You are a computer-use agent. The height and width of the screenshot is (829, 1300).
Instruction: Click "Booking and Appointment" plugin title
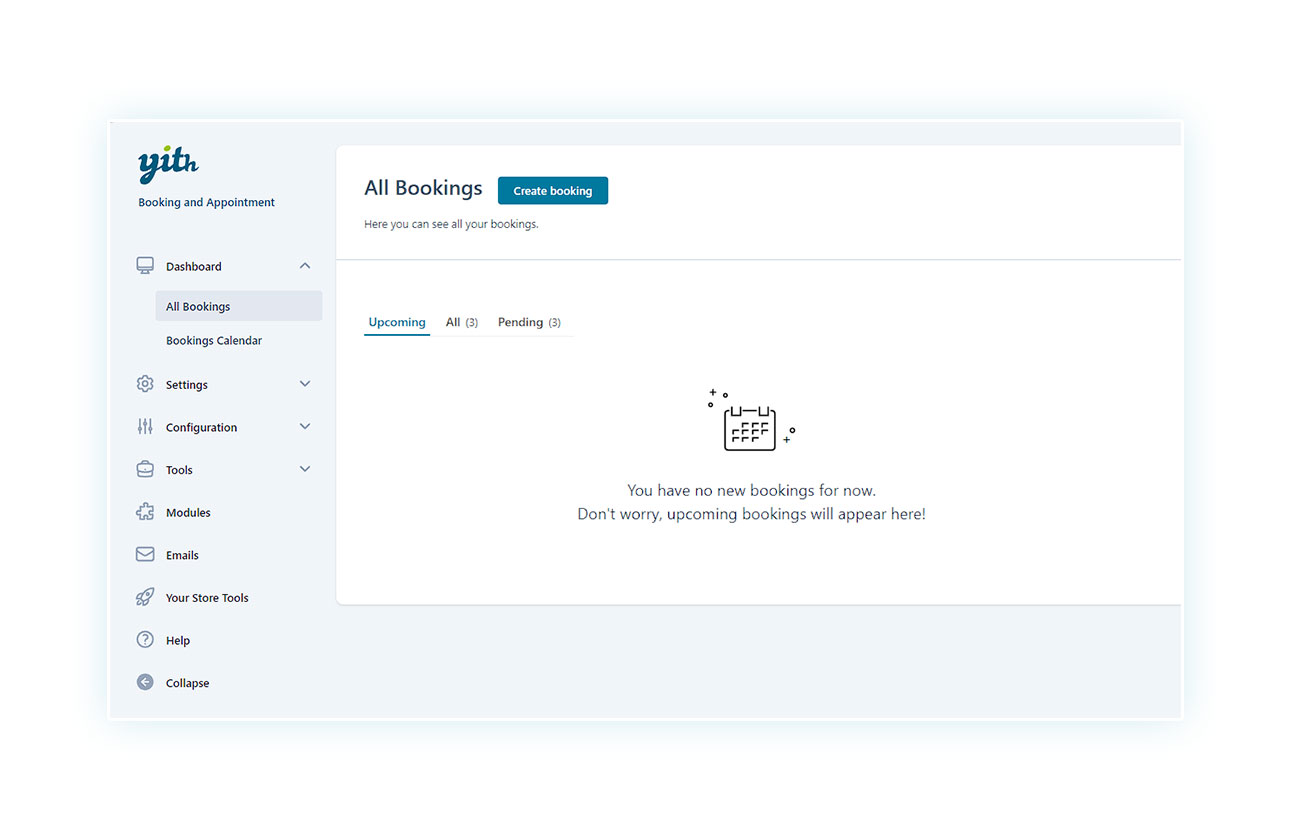pos(206,202)
